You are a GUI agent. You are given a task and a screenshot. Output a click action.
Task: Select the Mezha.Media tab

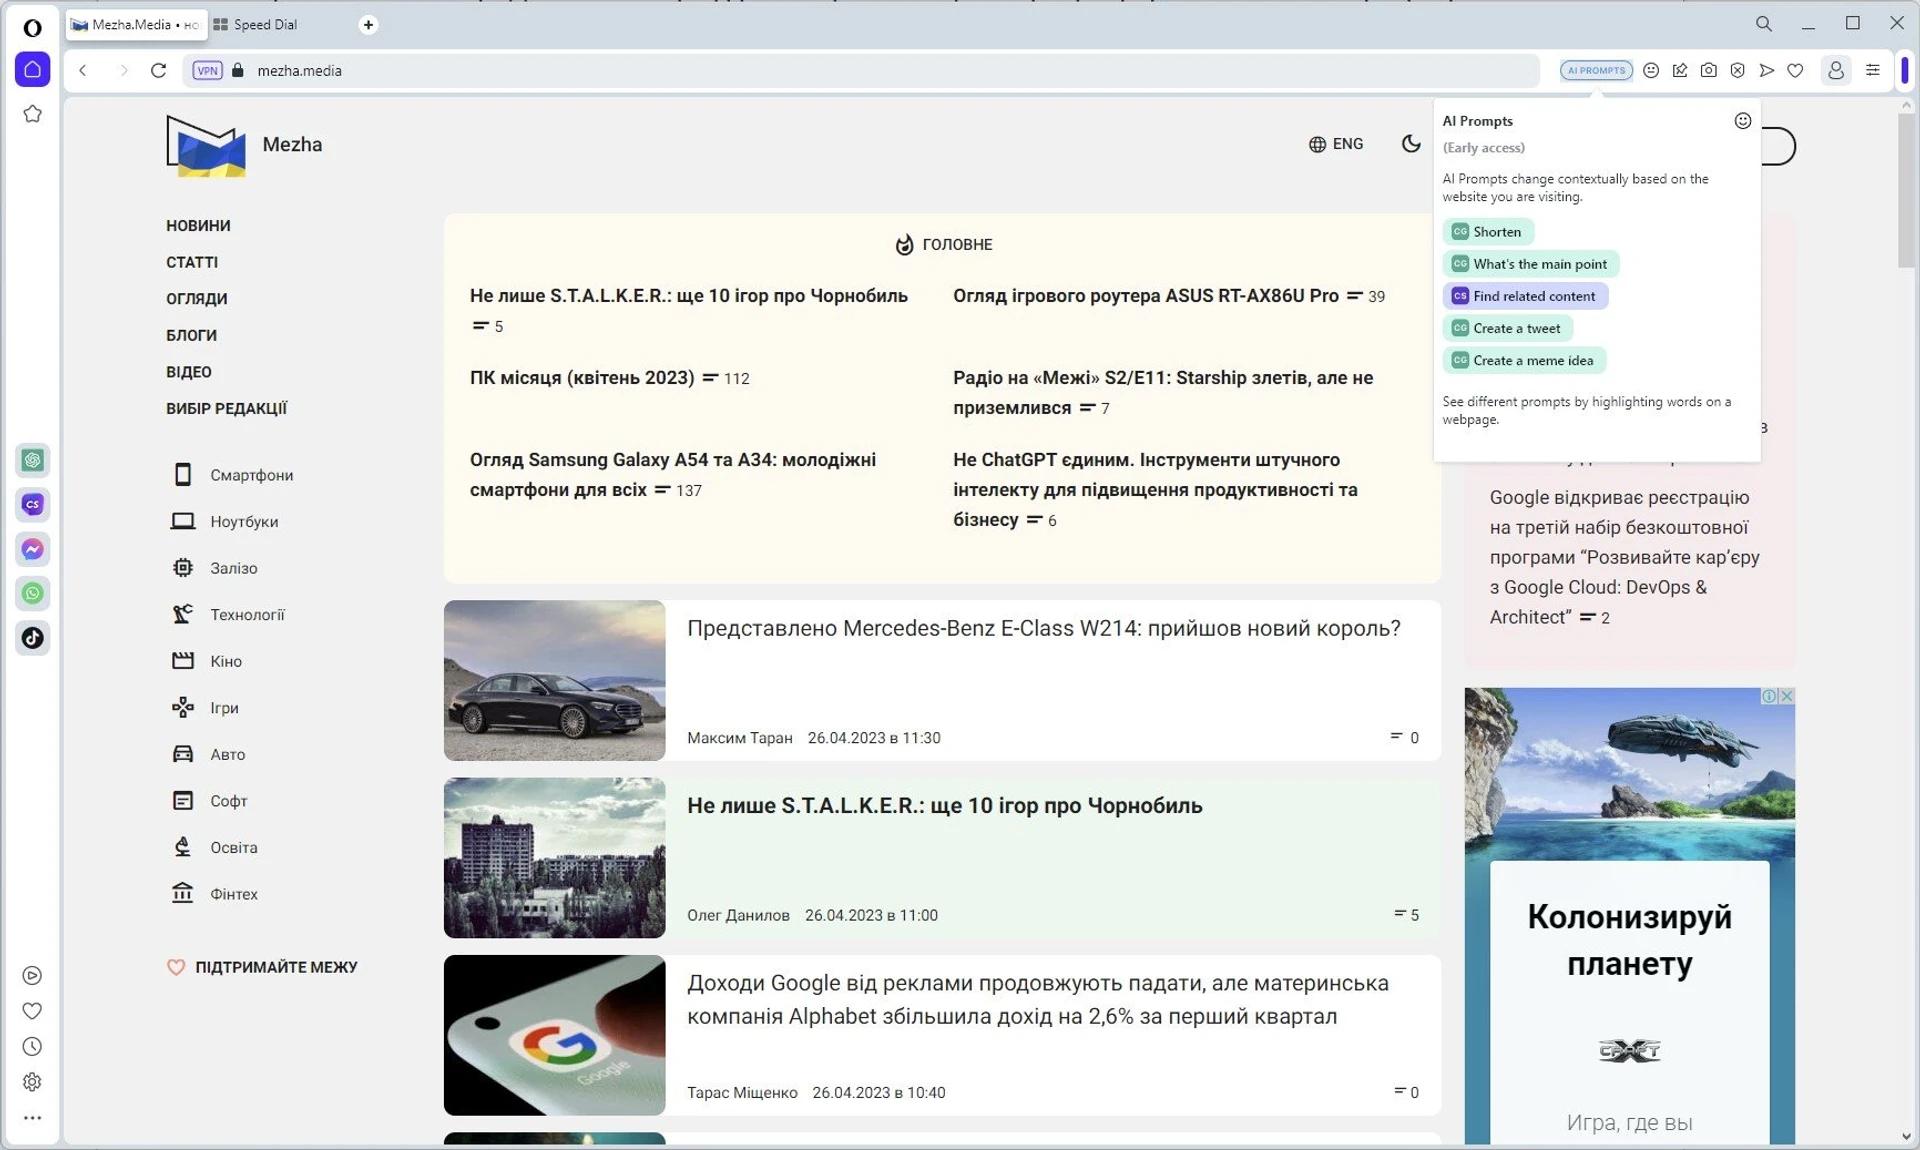(x=136, y=25)
